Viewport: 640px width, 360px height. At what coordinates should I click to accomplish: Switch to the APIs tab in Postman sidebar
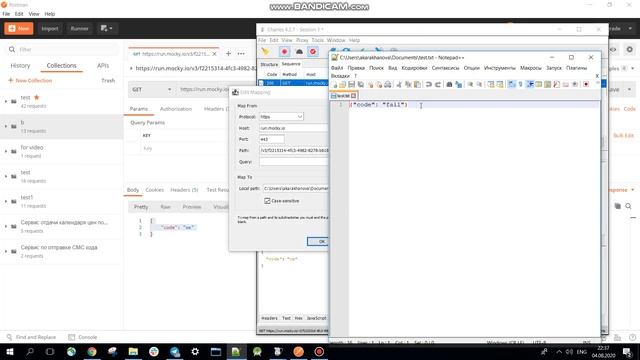click(103, 65)
